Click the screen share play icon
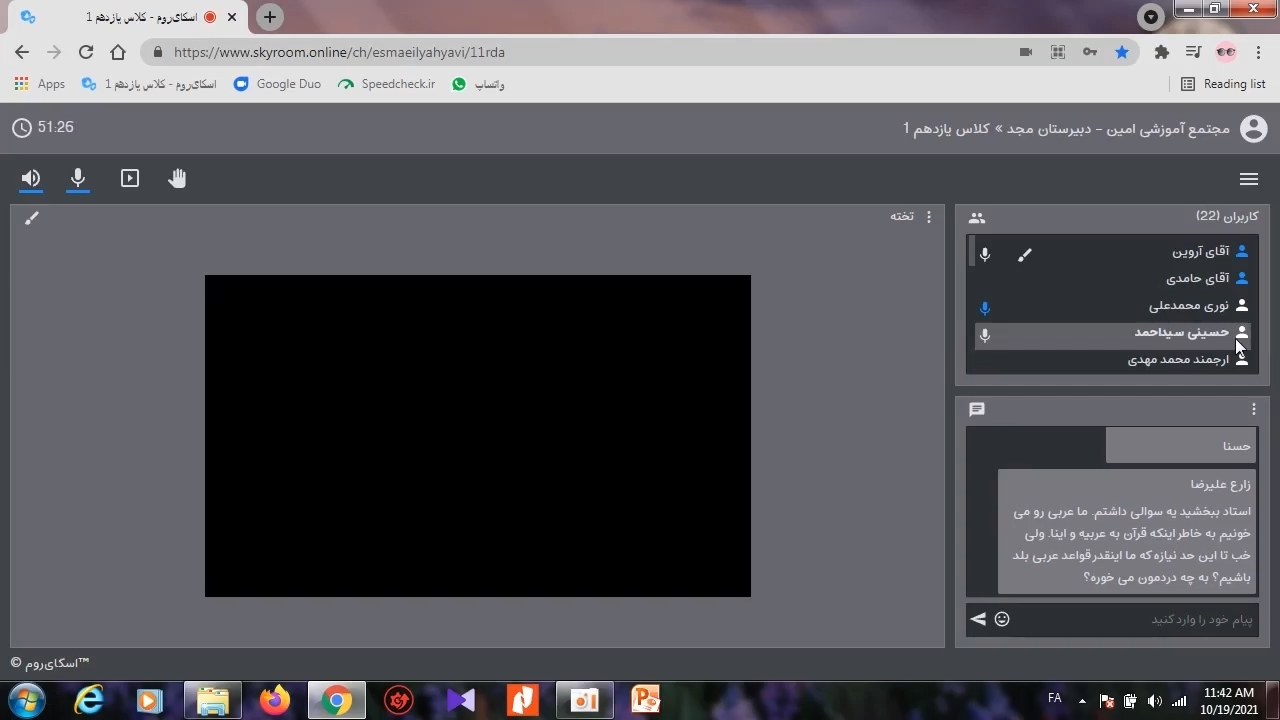The image size is (1280, 720). coord(130,178)
